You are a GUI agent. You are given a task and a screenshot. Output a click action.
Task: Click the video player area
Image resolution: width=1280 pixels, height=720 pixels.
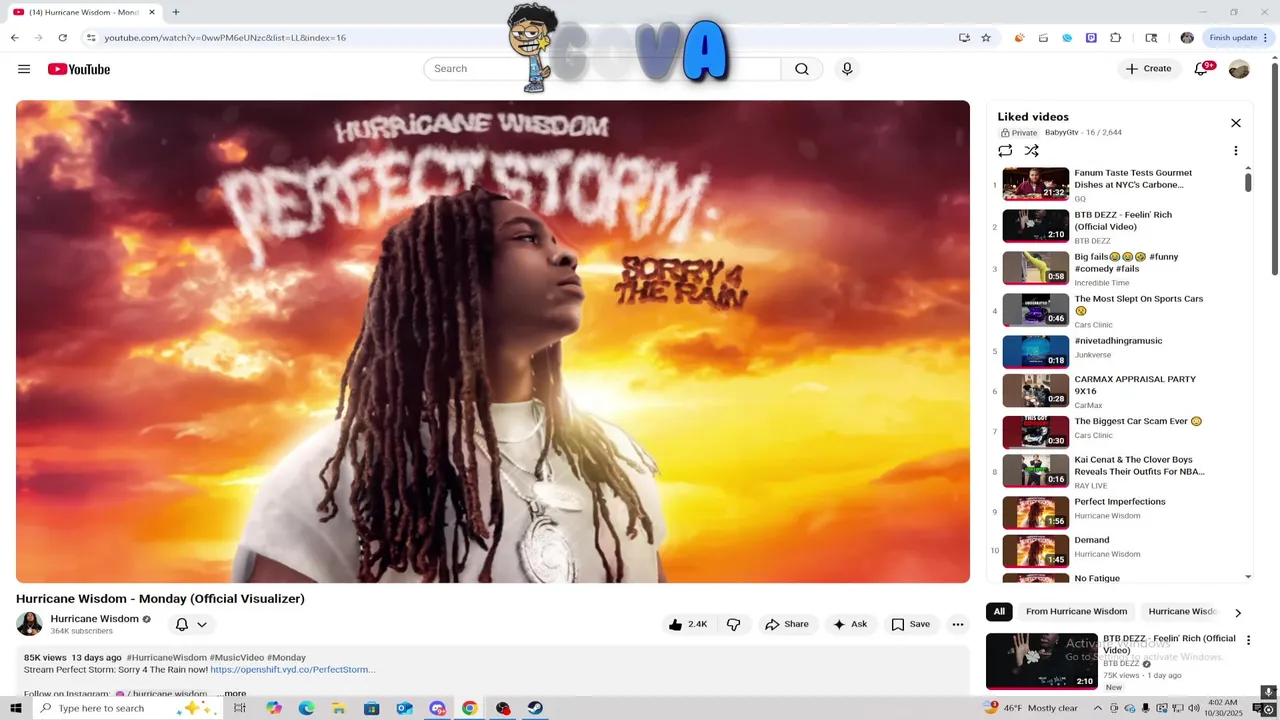[493, 341]
